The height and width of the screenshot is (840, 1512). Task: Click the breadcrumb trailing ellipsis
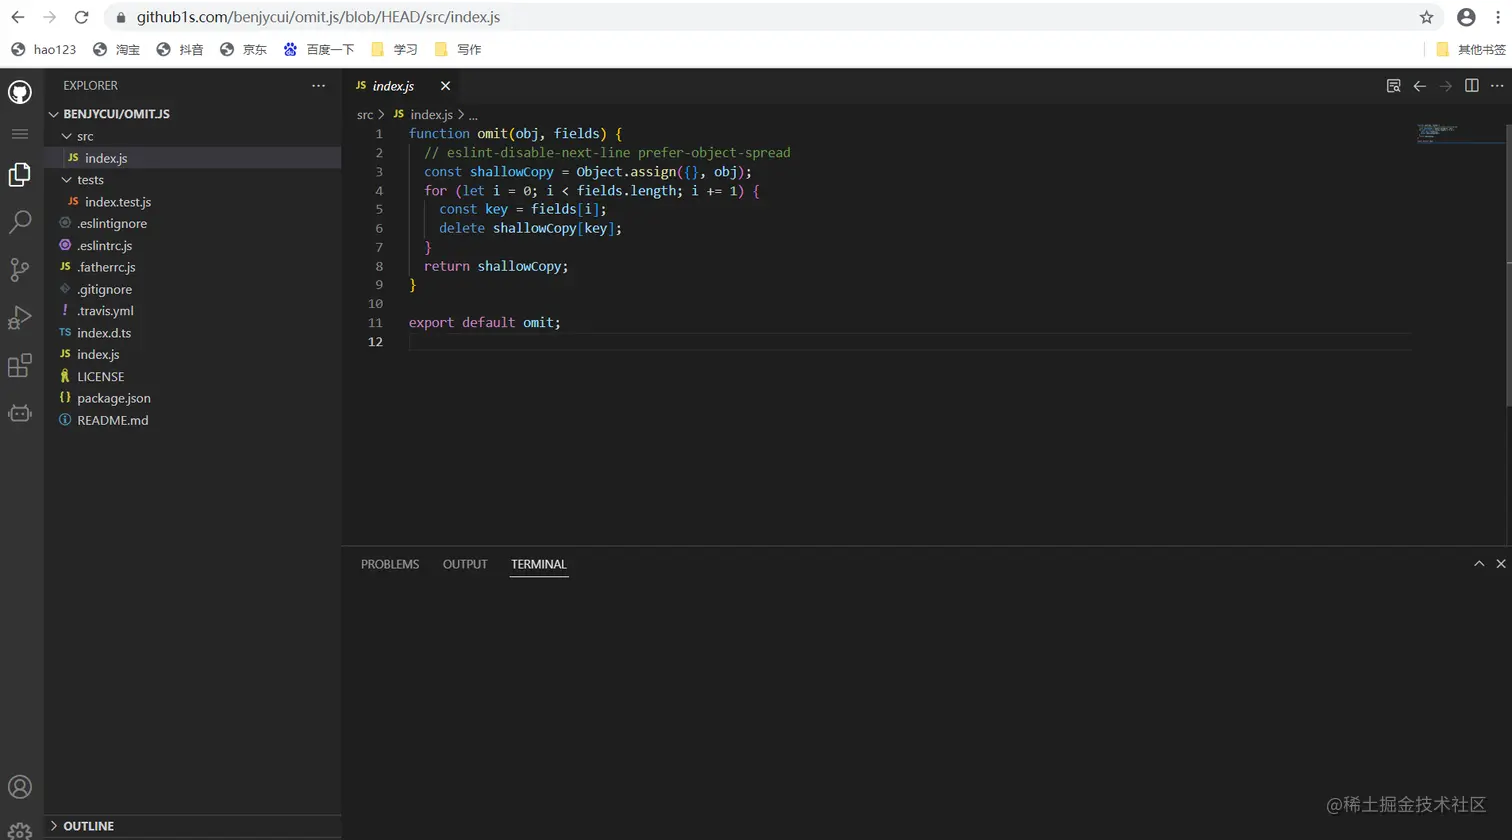point(473,115)
